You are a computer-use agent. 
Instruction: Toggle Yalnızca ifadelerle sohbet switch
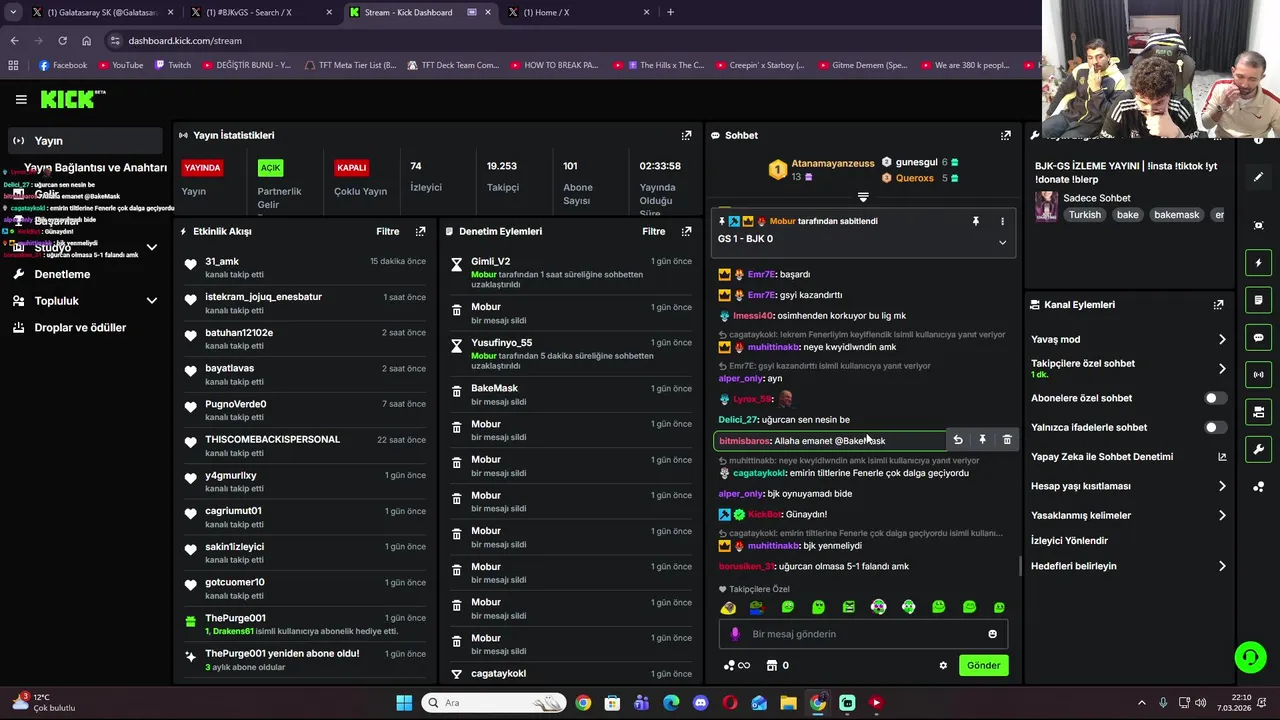(1215, 427)
